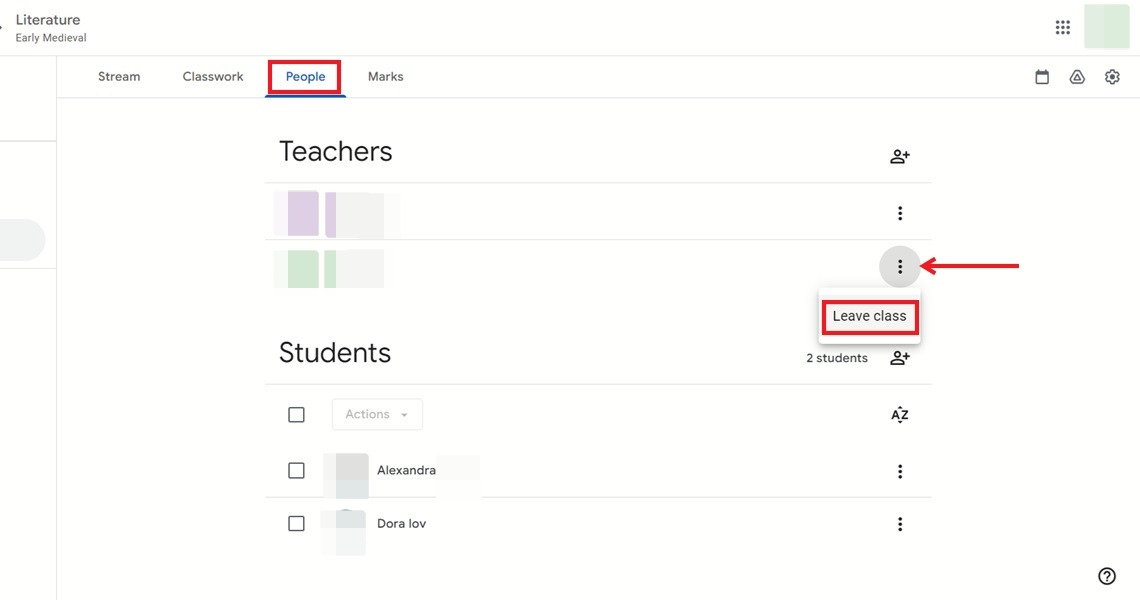Open the class Google Calendar
The height and width of the screenshot is (600, 1140).
coord(1042,76)
